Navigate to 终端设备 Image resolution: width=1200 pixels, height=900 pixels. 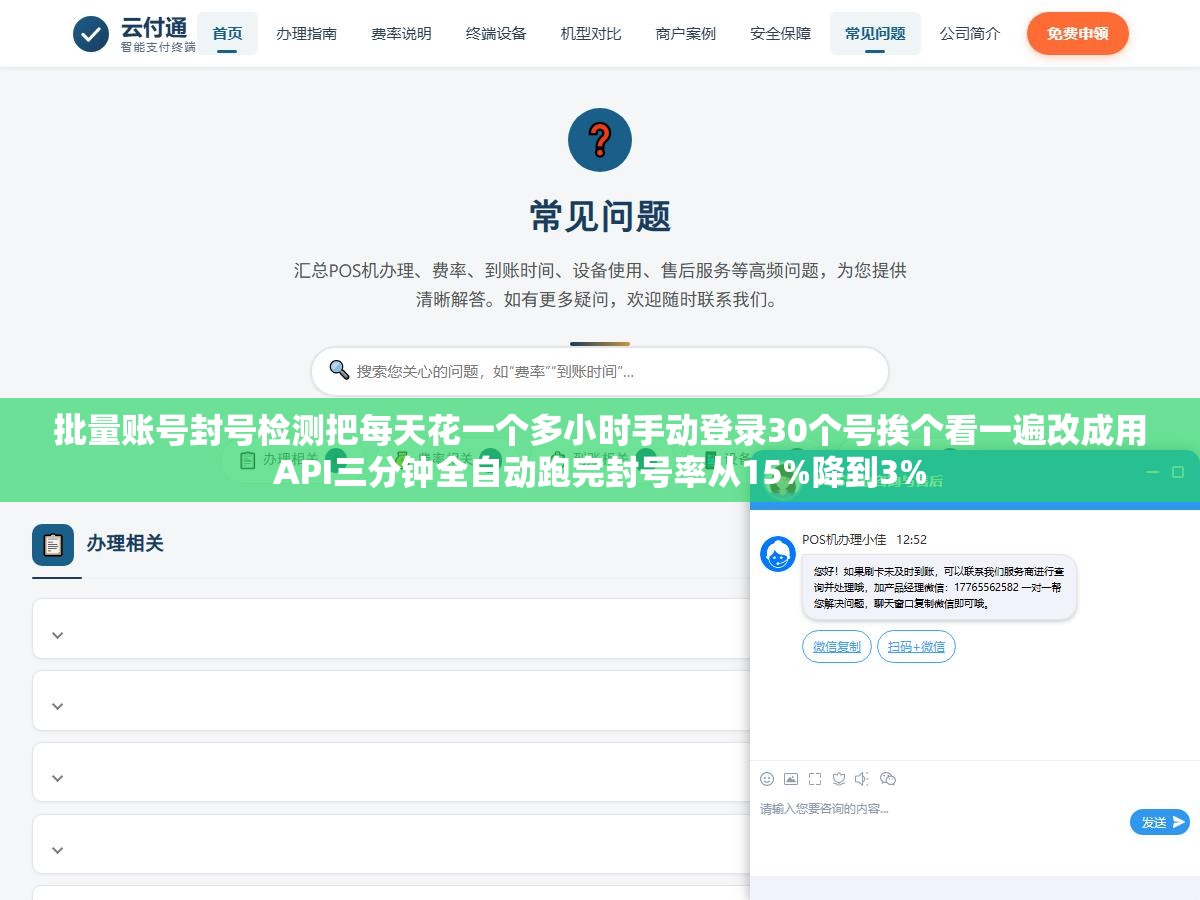point(496,33)
